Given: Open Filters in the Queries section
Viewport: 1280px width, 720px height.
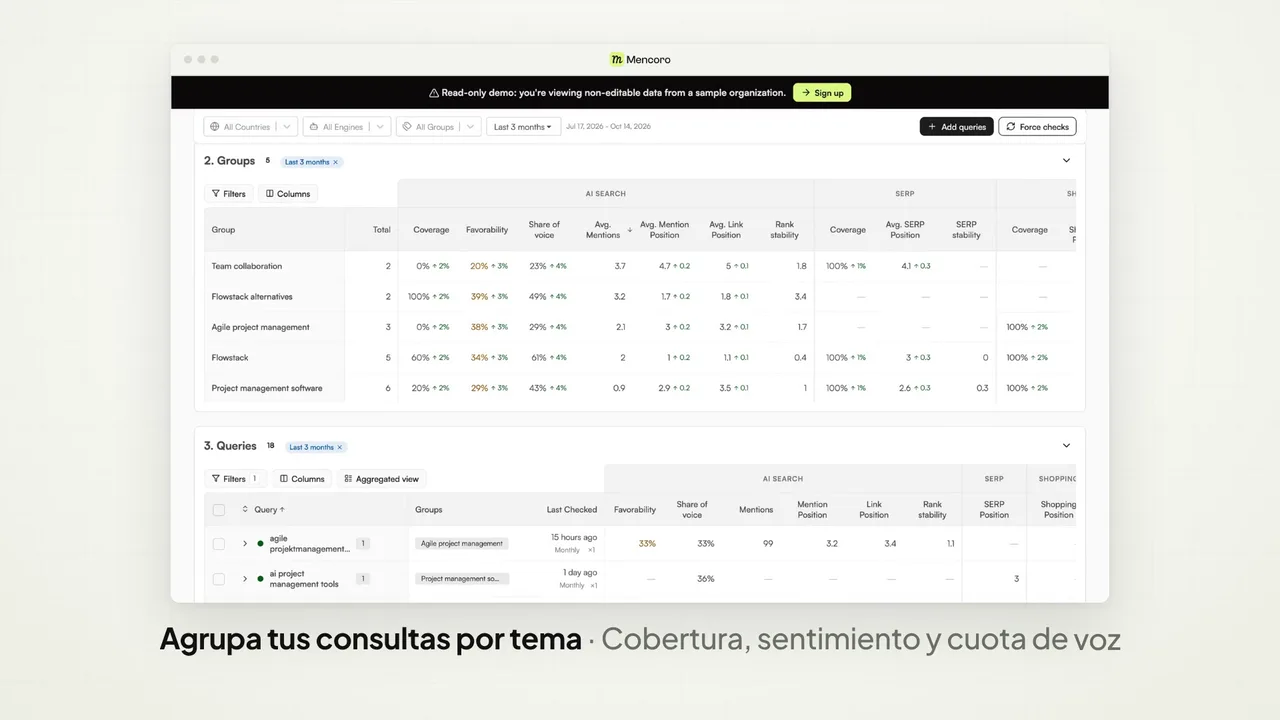Looking at the screenshot, I should click(236, 479).
